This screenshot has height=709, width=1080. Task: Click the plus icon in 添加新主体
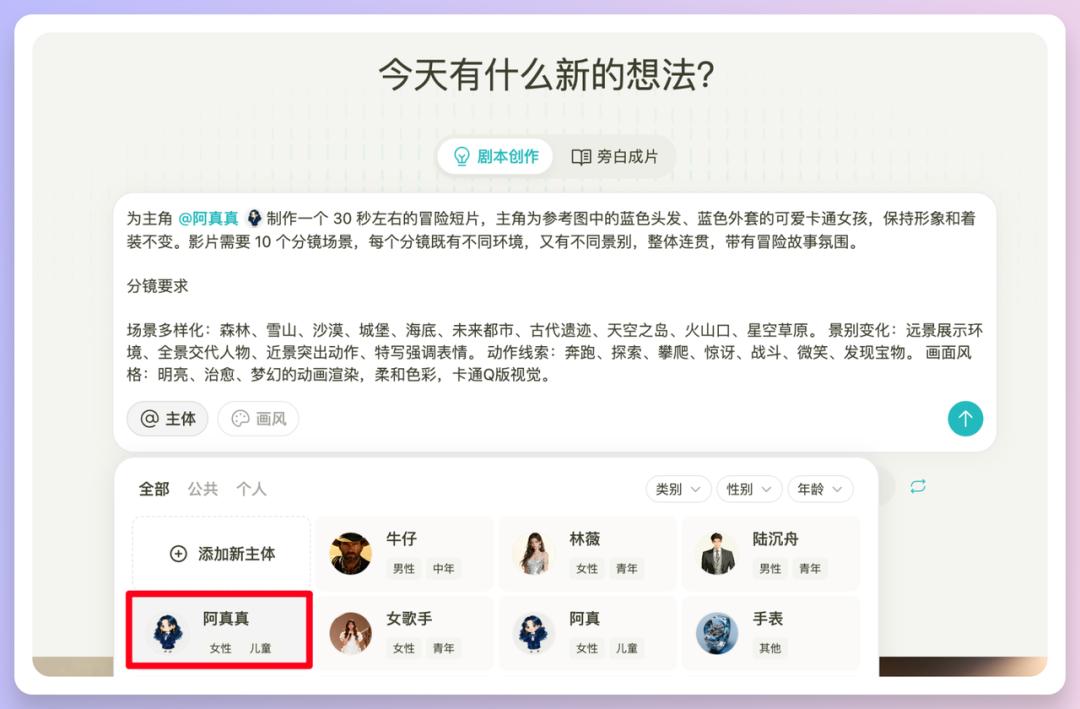click(178, 553)
